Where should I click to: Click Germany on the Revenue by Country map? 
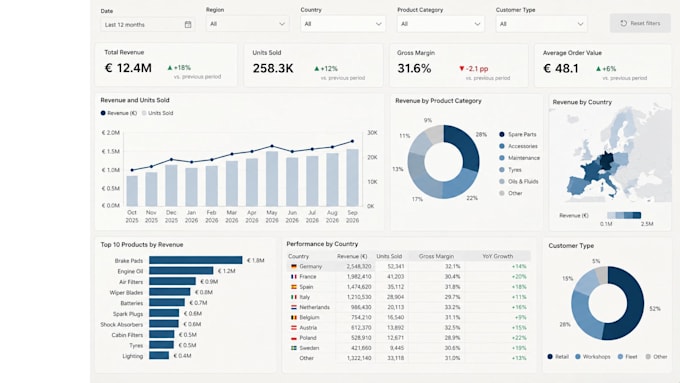pos(607,160)
